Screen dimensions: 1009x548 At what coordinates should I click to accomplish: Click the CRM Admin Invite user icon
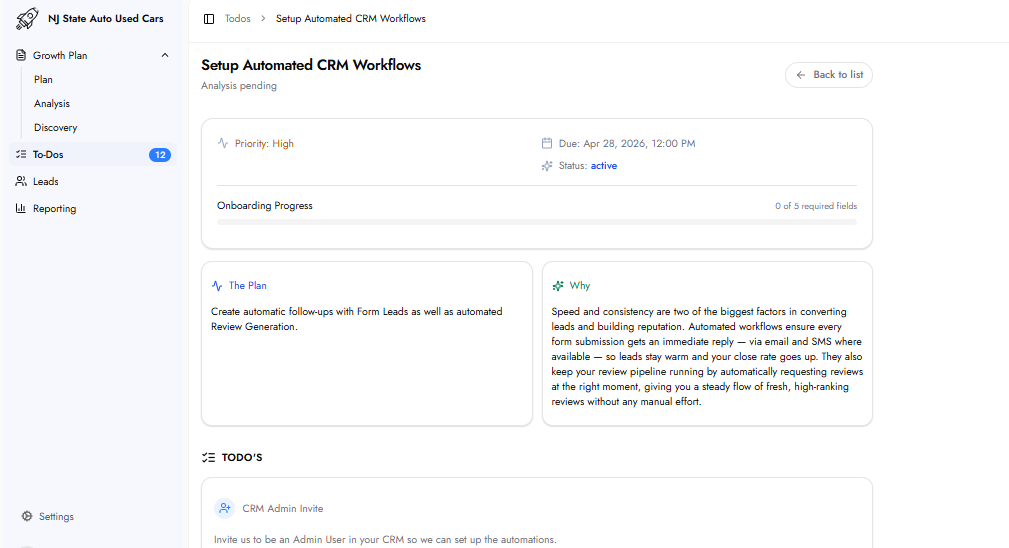[x=224, y=508]
